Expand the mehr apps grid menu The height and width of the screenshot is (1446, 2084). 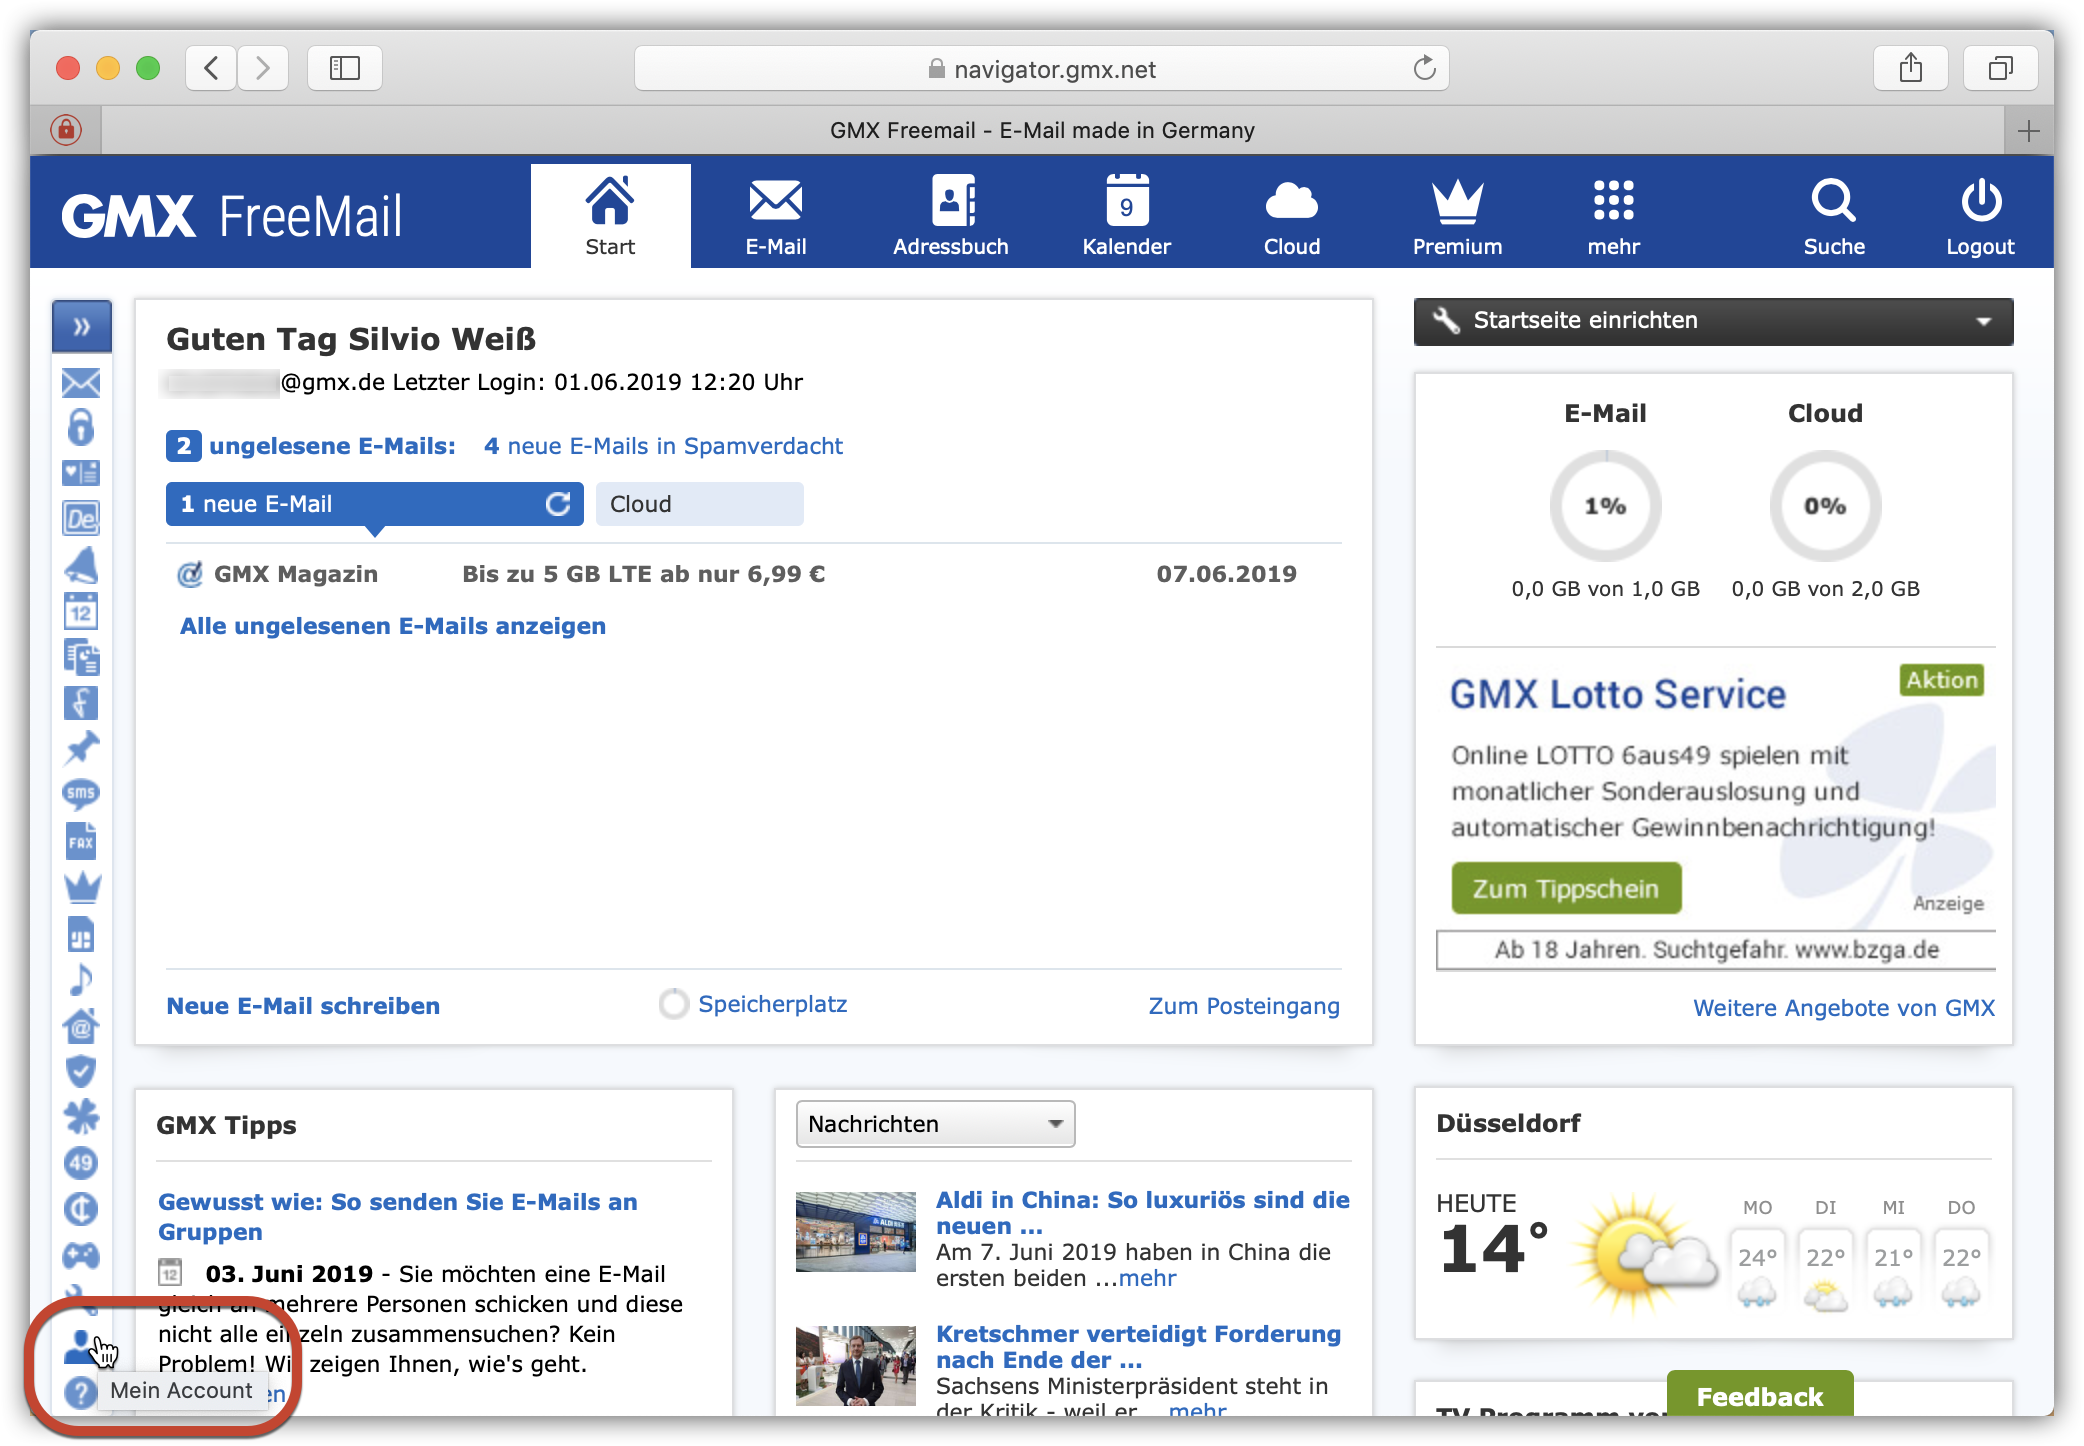point(1613,216)
